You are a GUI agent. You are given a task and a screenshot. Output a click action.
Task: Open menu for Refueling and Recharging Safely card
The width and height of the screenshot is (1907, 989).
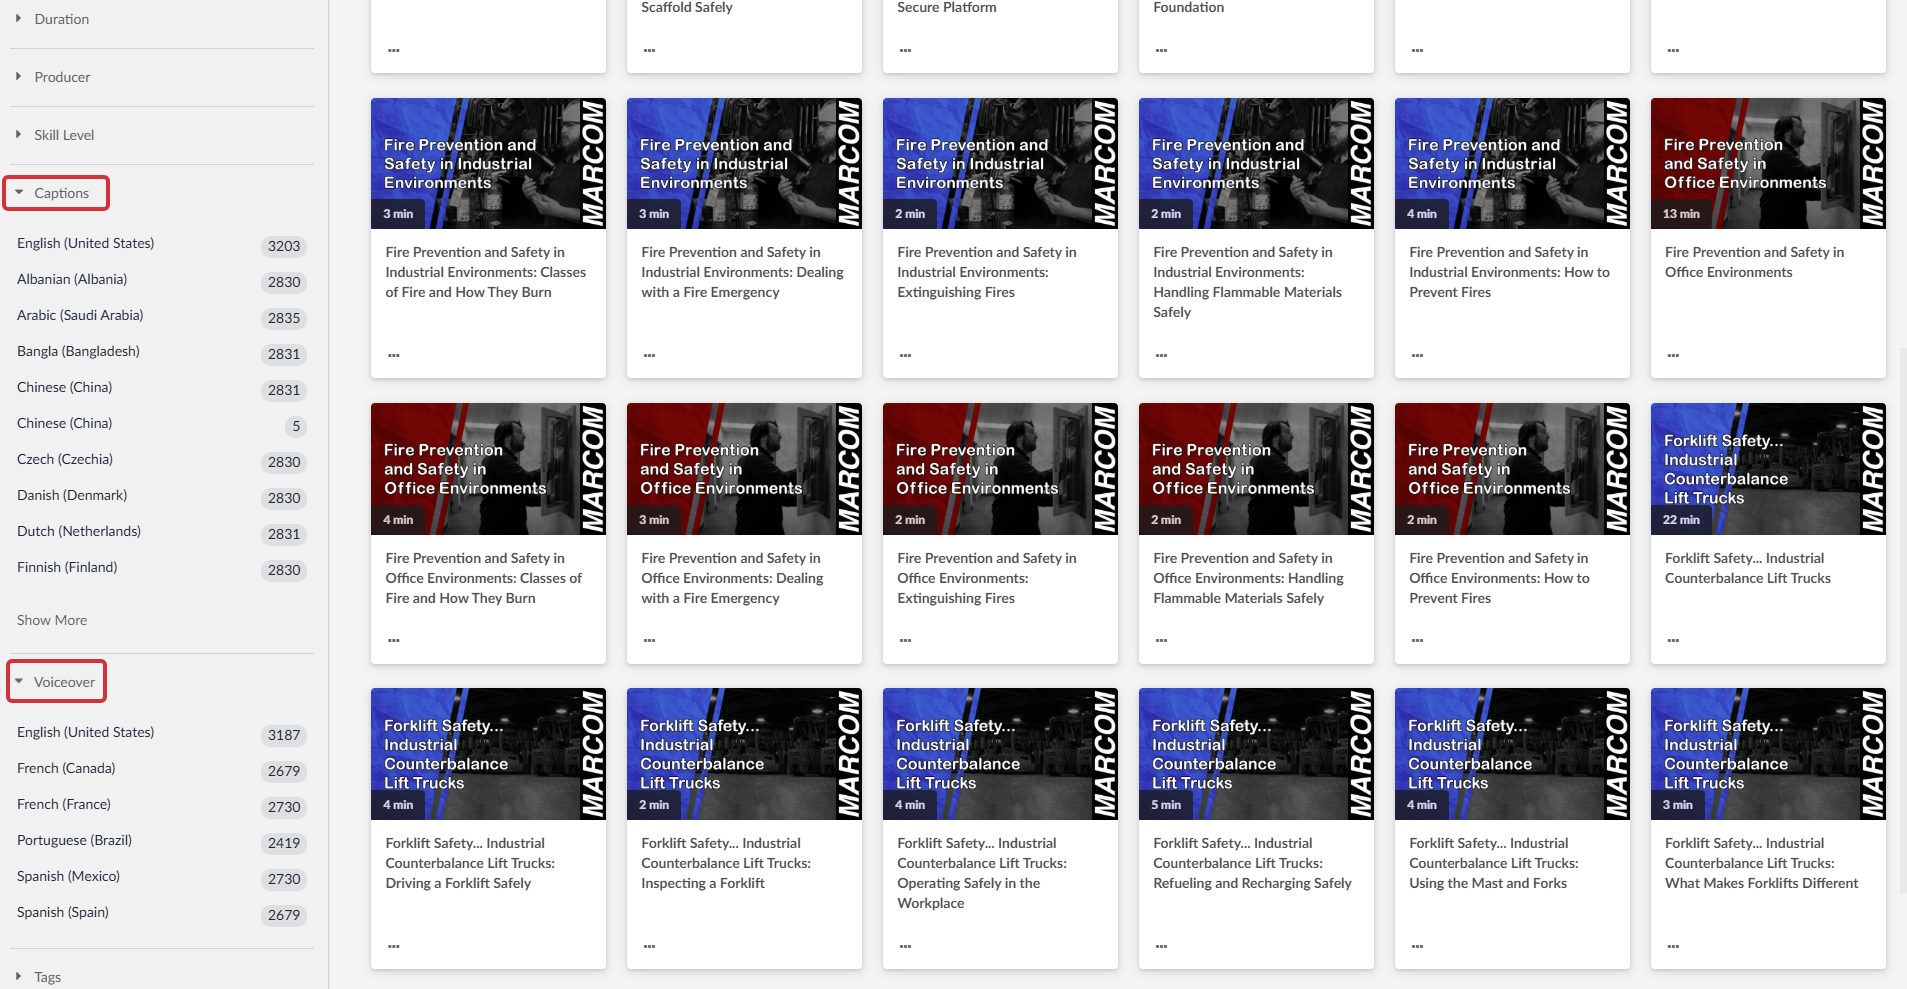click(x=1162, y=946)
